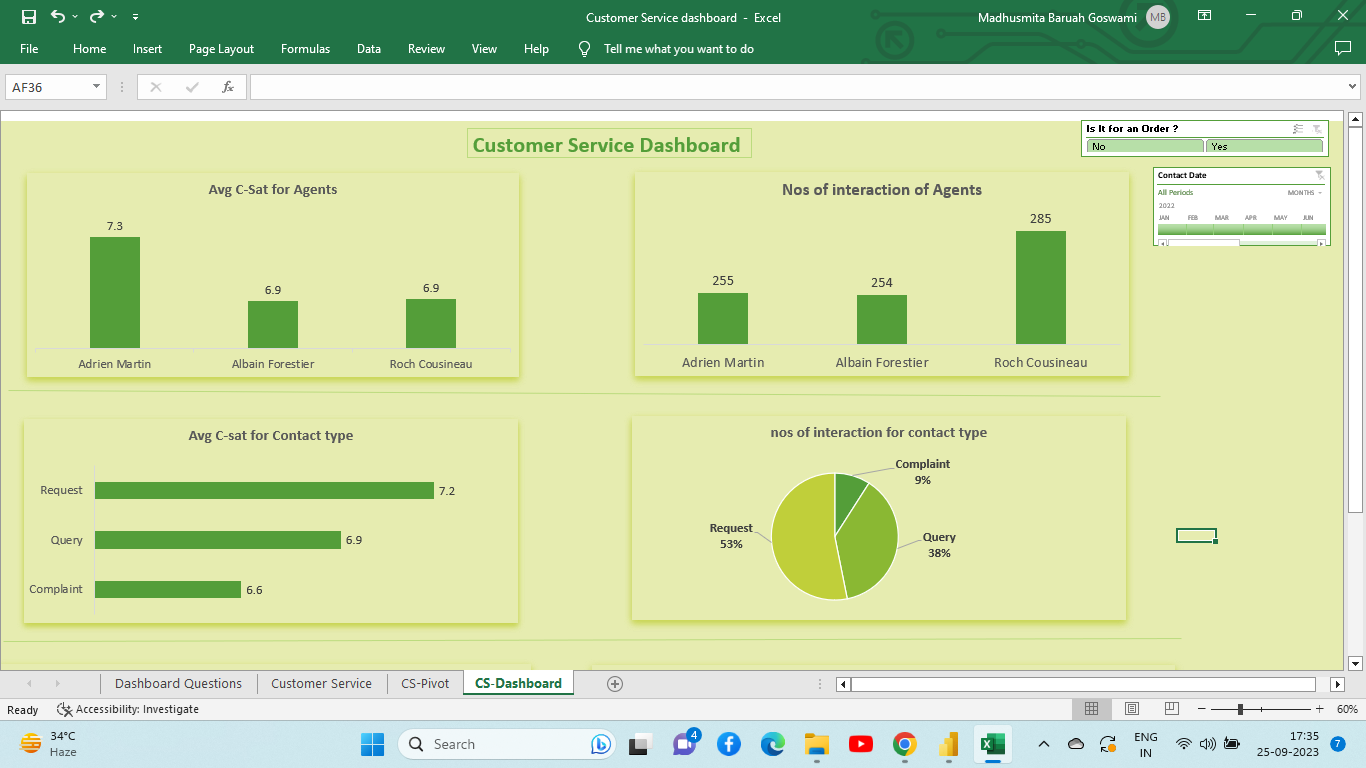Click 'Tell me what you want to do' search

[x=679, y=48]
